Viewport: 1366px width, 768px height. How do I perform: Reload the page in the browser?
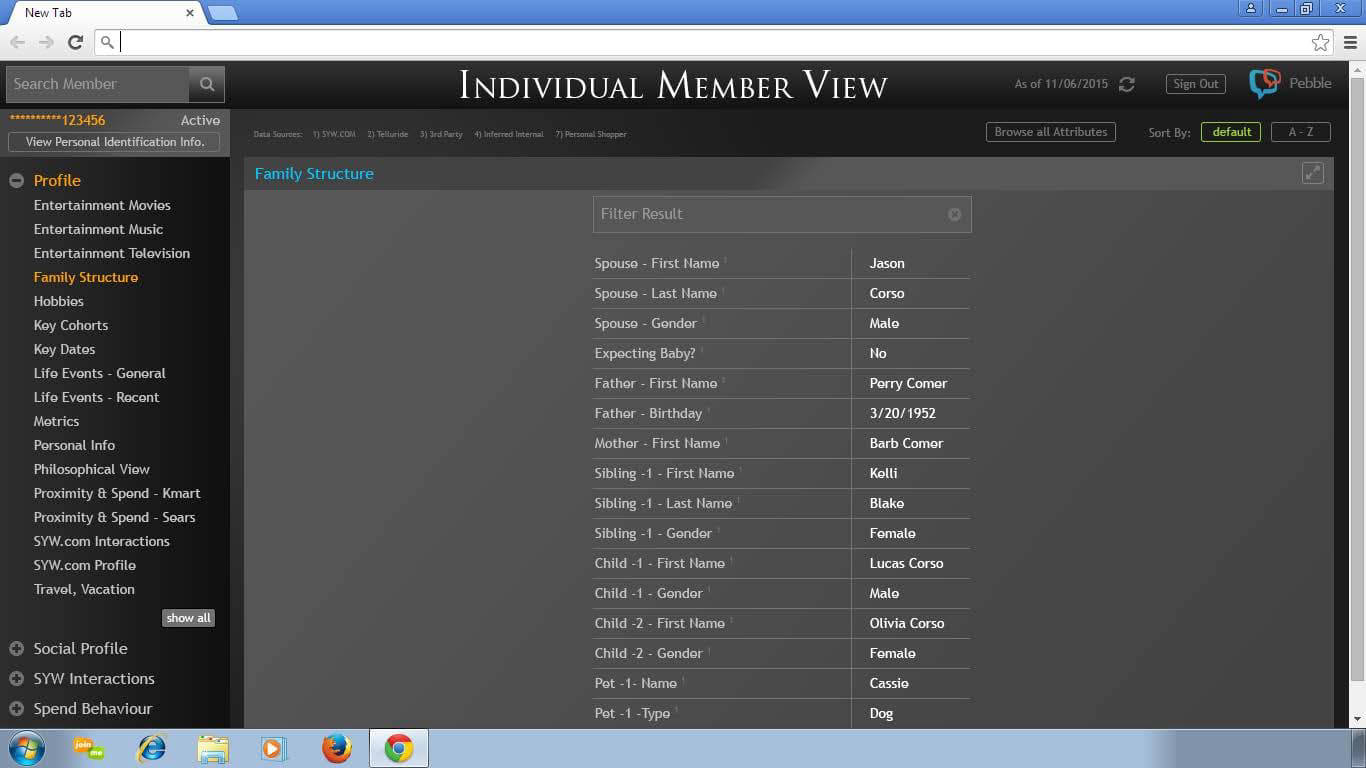click(75, 42)
